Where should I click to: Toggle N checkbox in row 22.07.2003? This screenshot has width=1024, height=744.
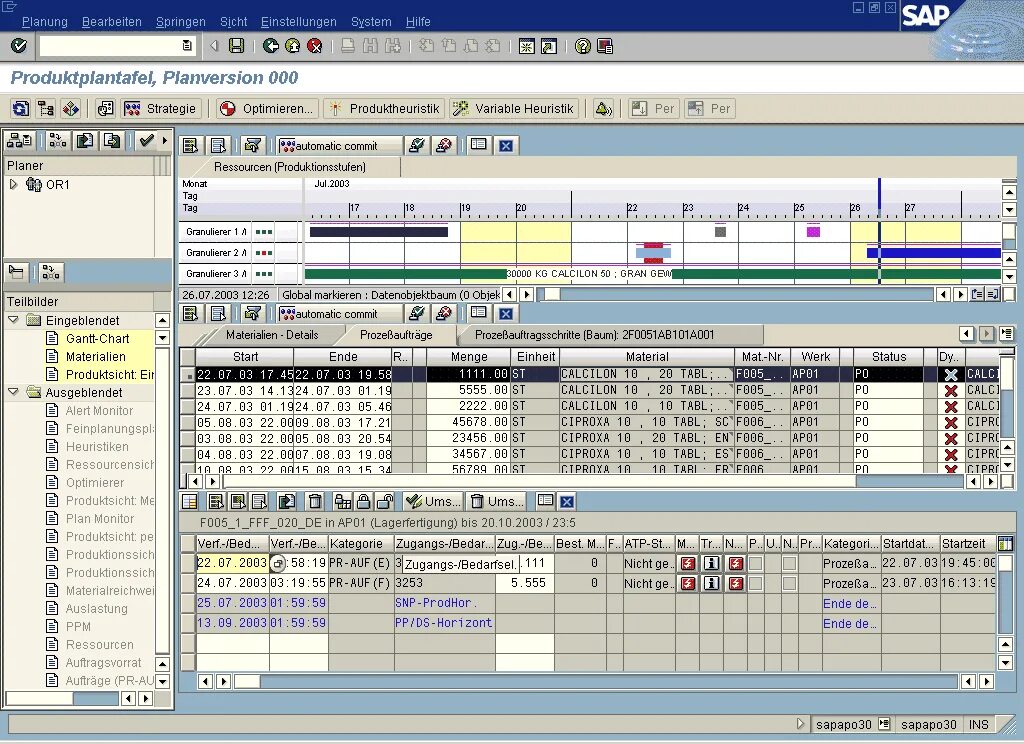(790, 563)
